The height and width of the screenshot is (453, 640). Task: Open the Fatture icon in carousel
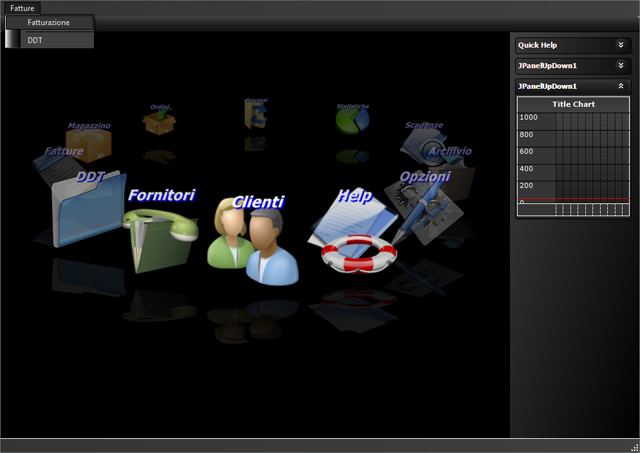pos(60,165)
